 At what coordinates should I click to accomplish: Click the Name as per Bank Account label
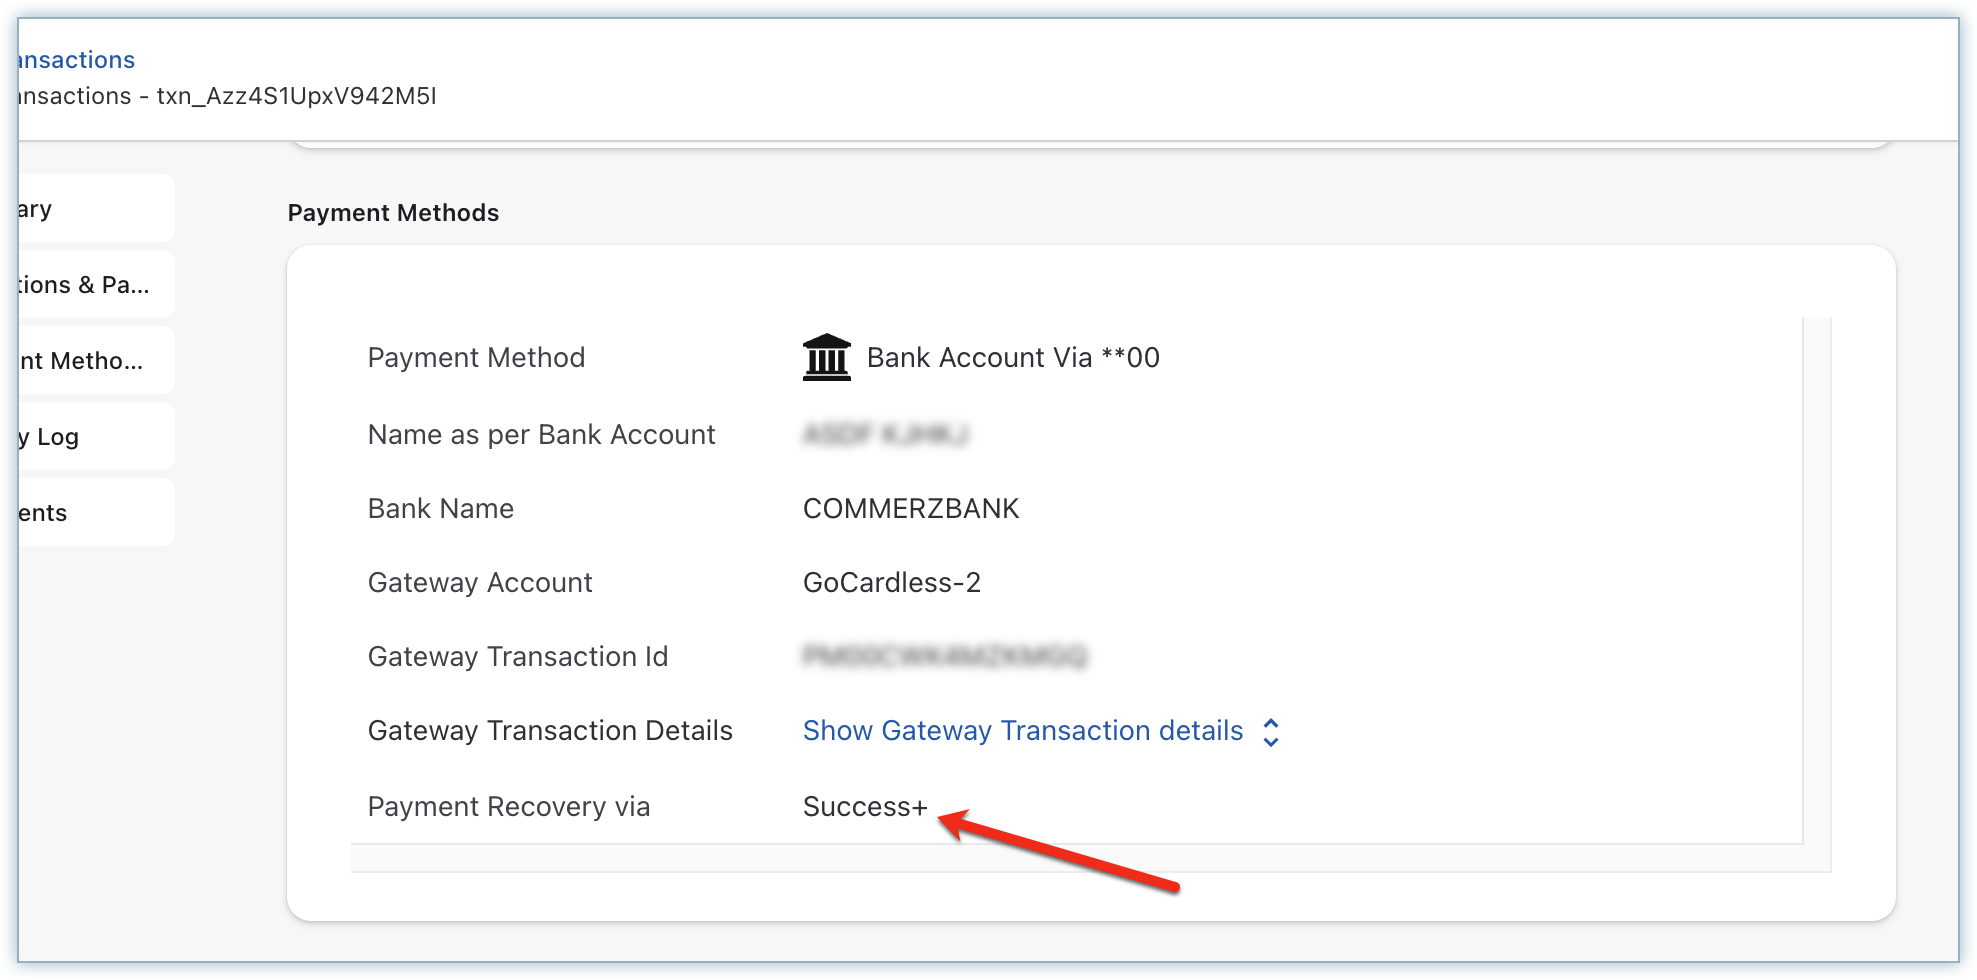pyautogui.click(x=541, y=435)
